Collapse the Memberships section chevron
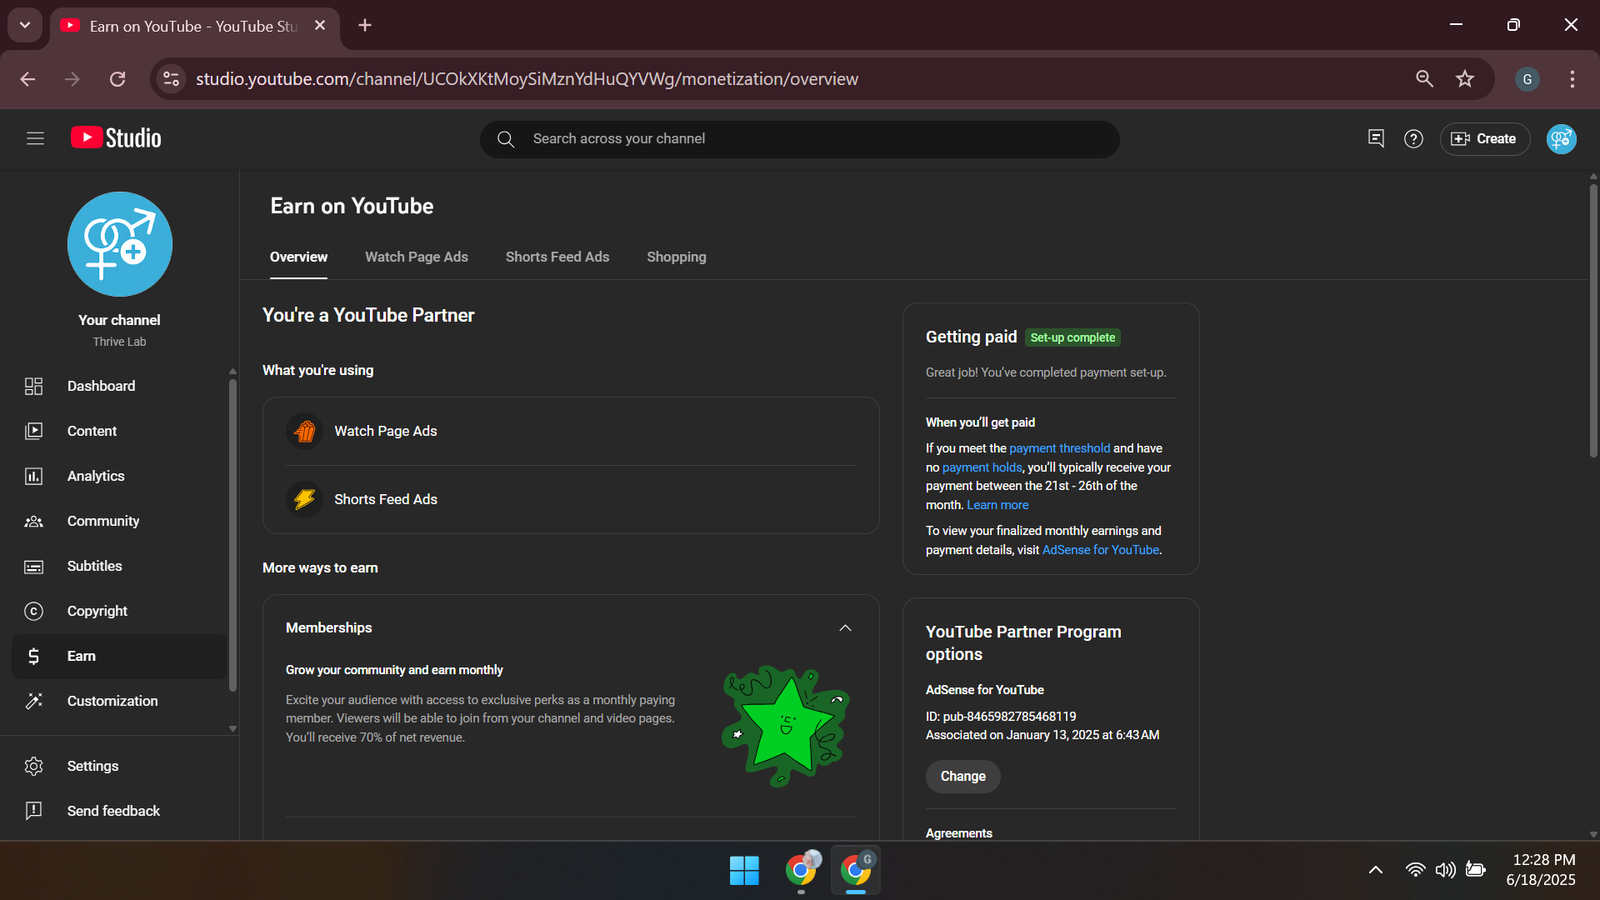The width and height of the screenshot is (1600, 900). point(845,628)
